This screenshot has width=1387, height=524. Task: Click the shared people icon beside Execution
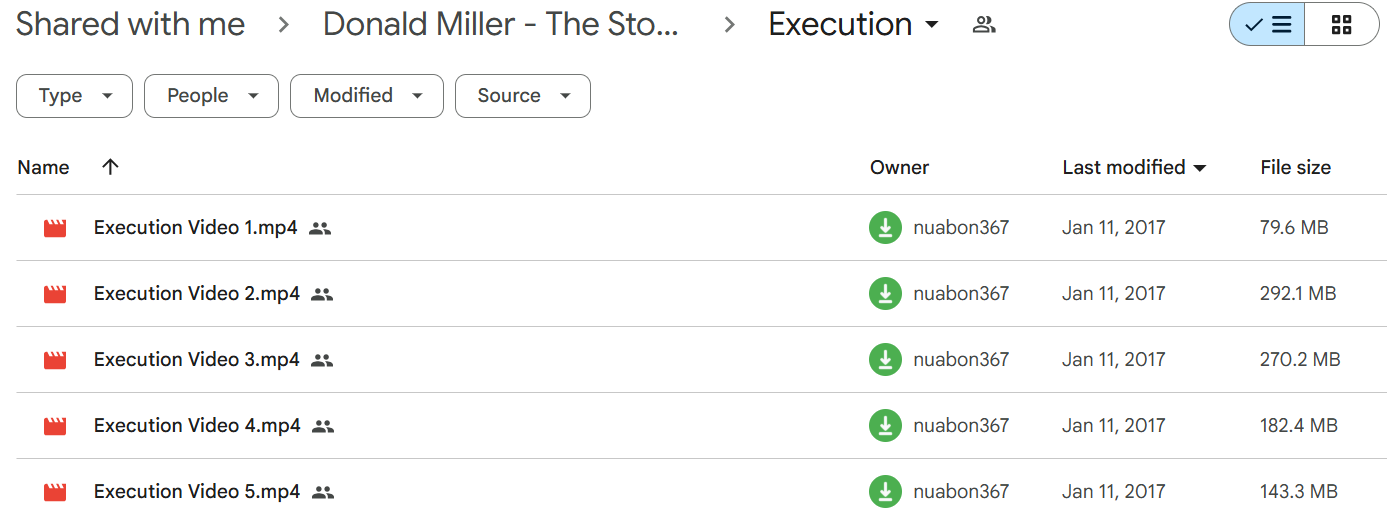click(984, 25)
